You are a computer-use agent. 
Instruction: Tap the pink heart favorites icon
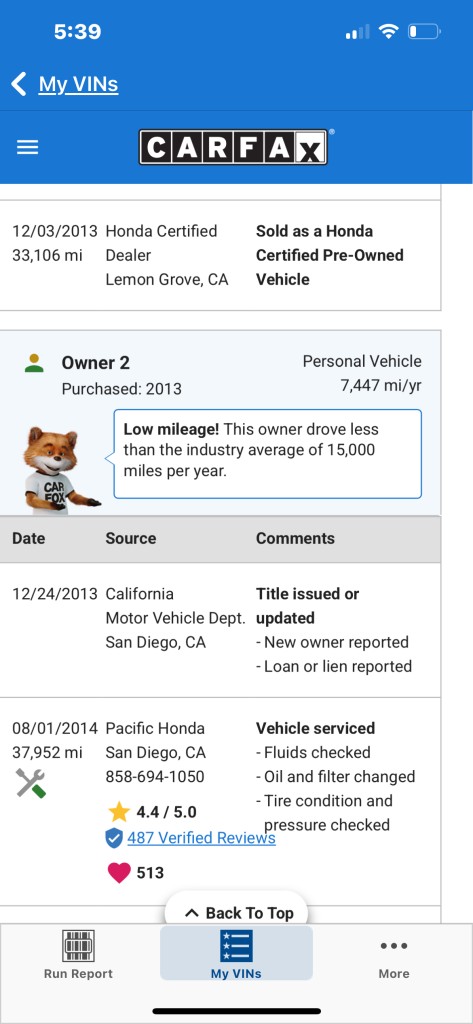[x=119, y=872]
